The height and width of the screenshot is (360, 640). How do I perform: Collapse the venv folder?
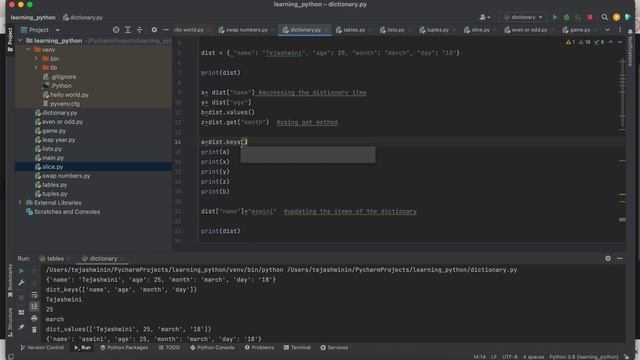pos(28,49)
